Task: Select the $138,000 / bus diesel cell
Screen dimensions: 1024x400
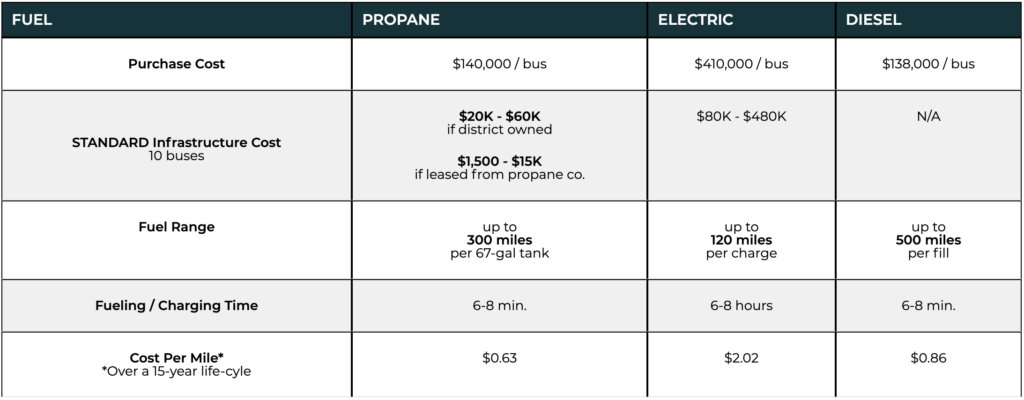Action: tap(928, 64)
